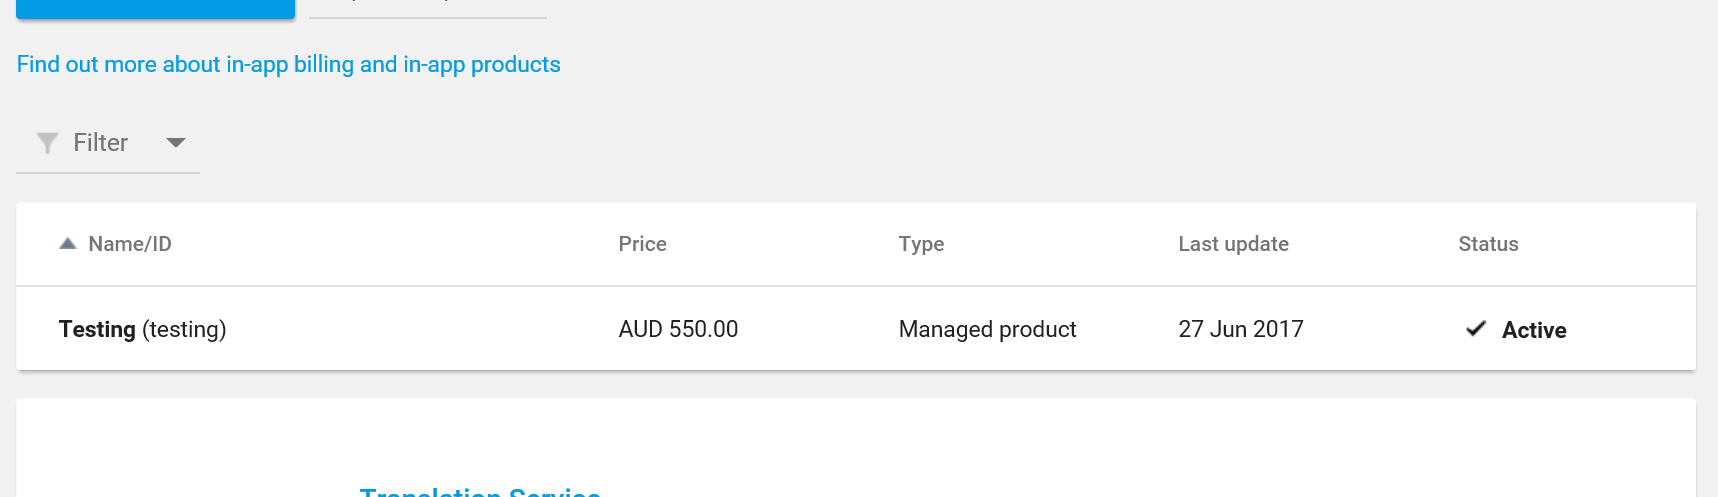Click the Managed product type cell
Viewport: 1718px width, 497px height.
pyautogui.click(x=987, y=329)
